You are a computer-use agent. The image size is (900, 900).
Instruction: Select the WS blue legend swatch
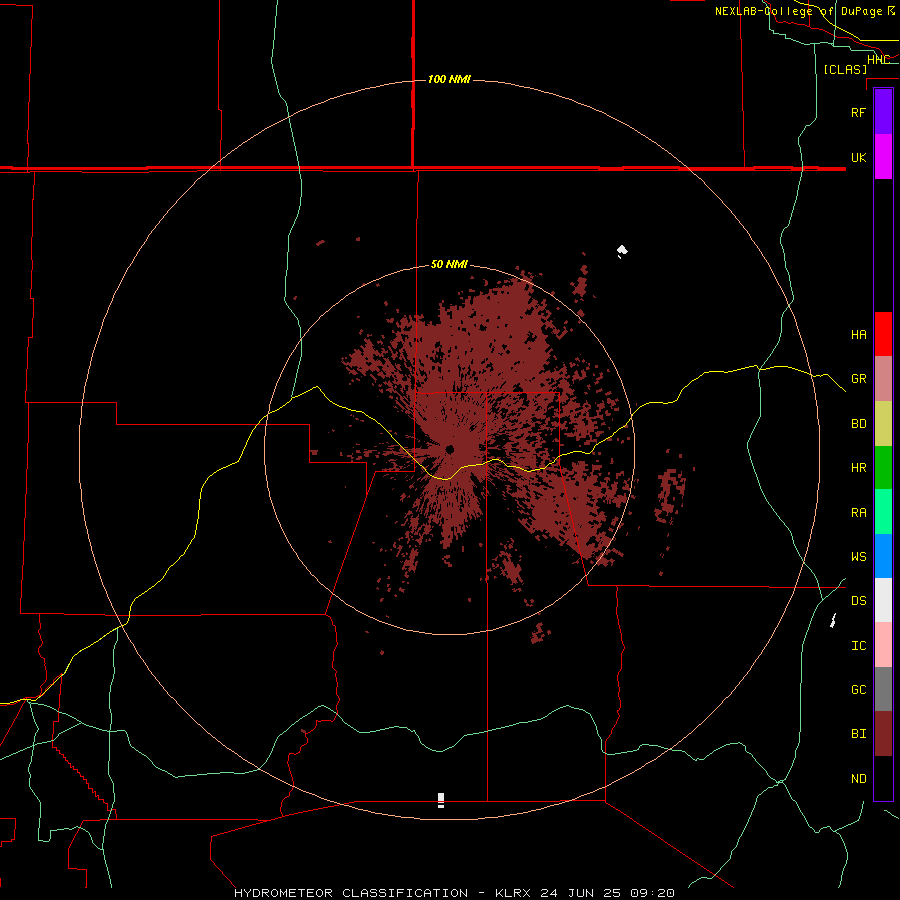click(883, 556)
